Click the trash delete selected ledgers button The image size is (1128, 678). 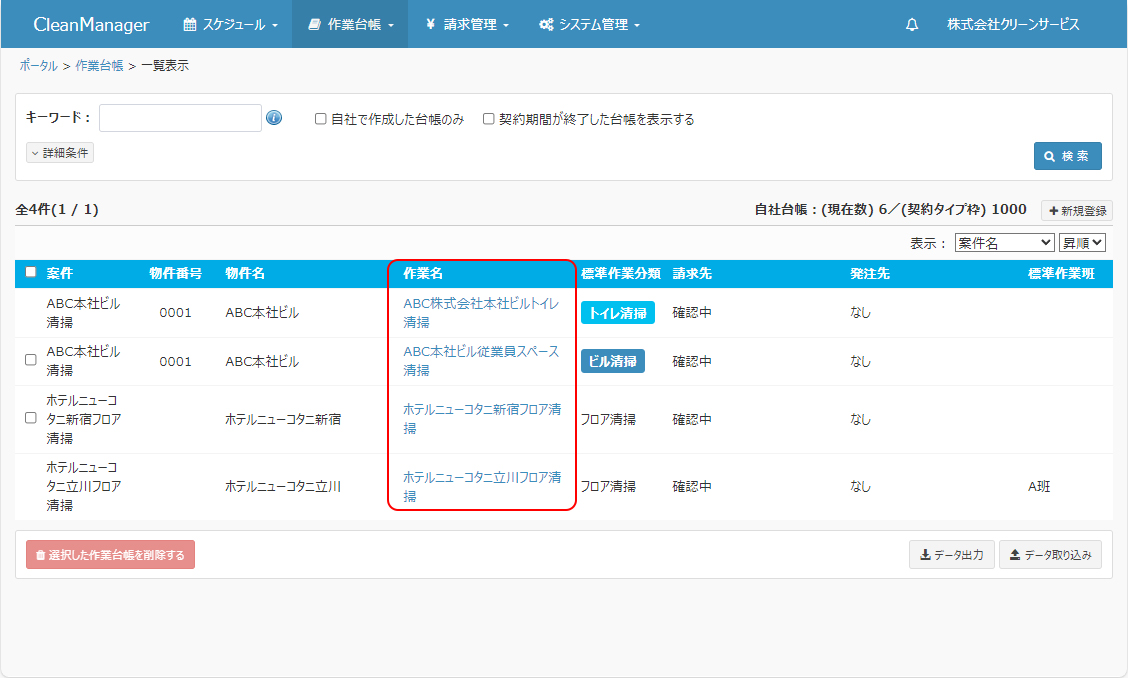click(110, 555)
